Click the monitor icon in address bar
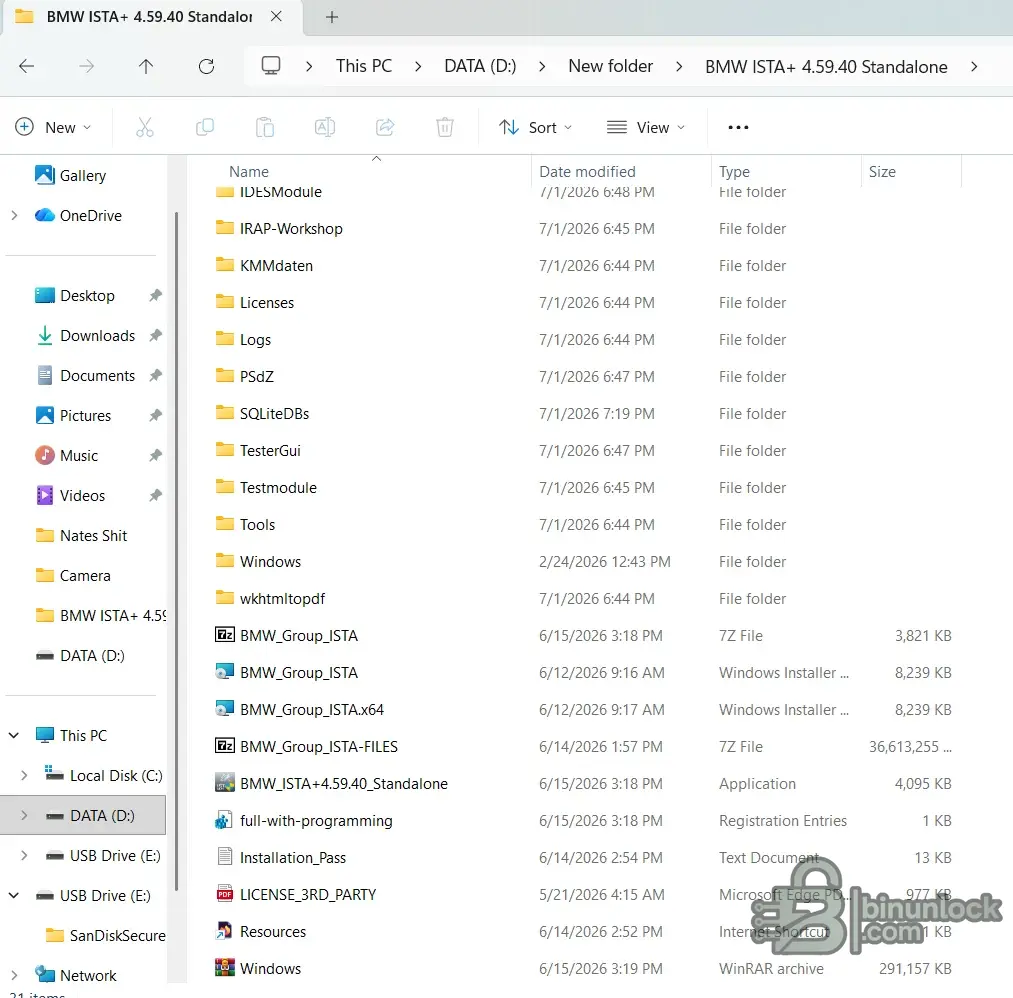Image resolution: width=1013 pixels, height=998 pixels. 271,66
